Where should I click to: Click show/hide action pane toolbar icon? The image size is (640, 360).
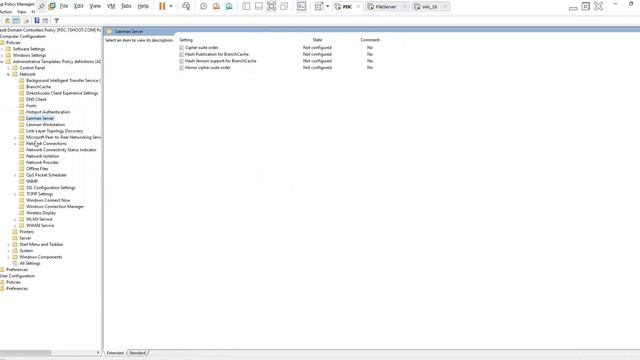coord(45,20)
